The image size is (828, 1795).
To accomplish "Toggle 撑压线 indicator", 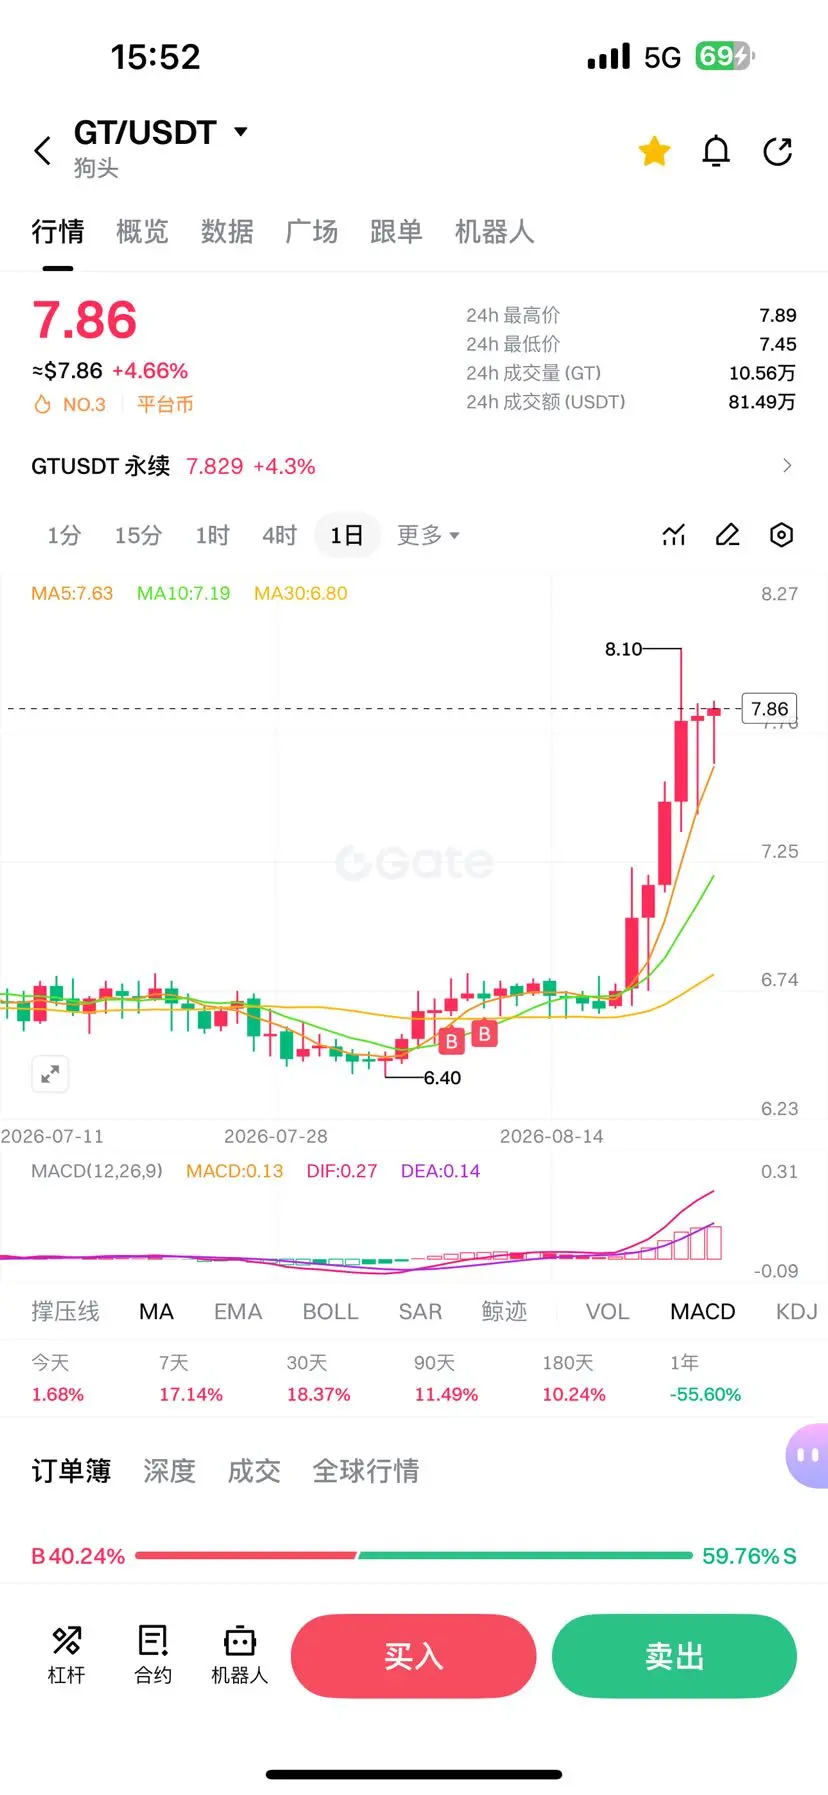I will coord(65,1311).
